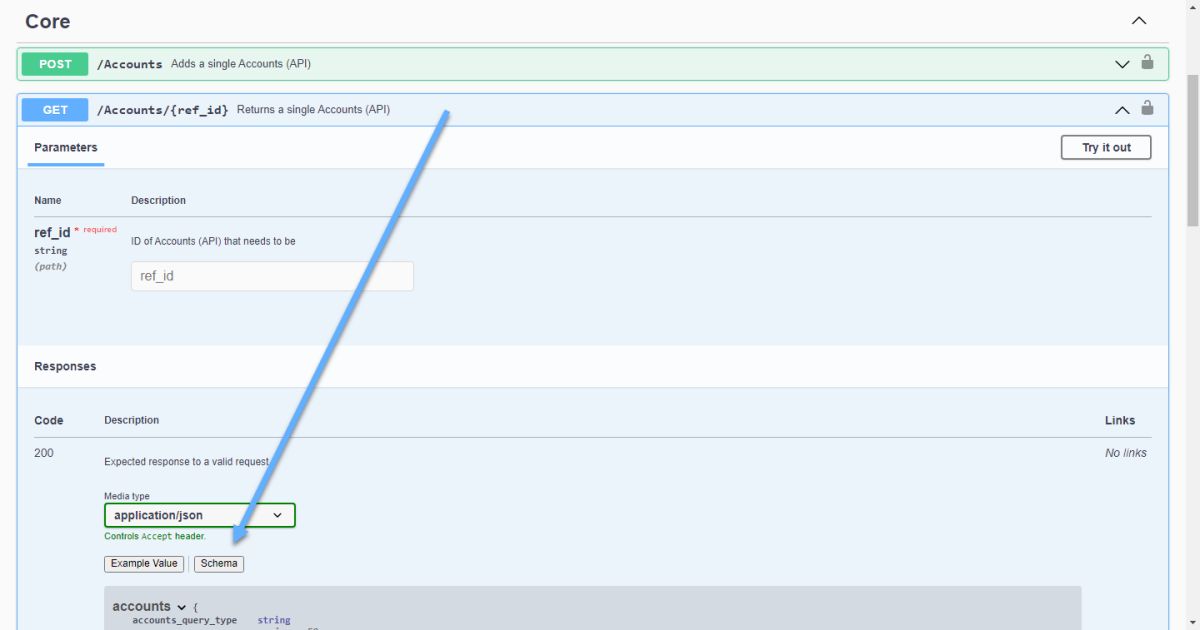This screenshot has width=1200, height=630.
Task: Collapse the GET /Accounts/{ref_id} operation chevron
Action: coord(1122,110)
